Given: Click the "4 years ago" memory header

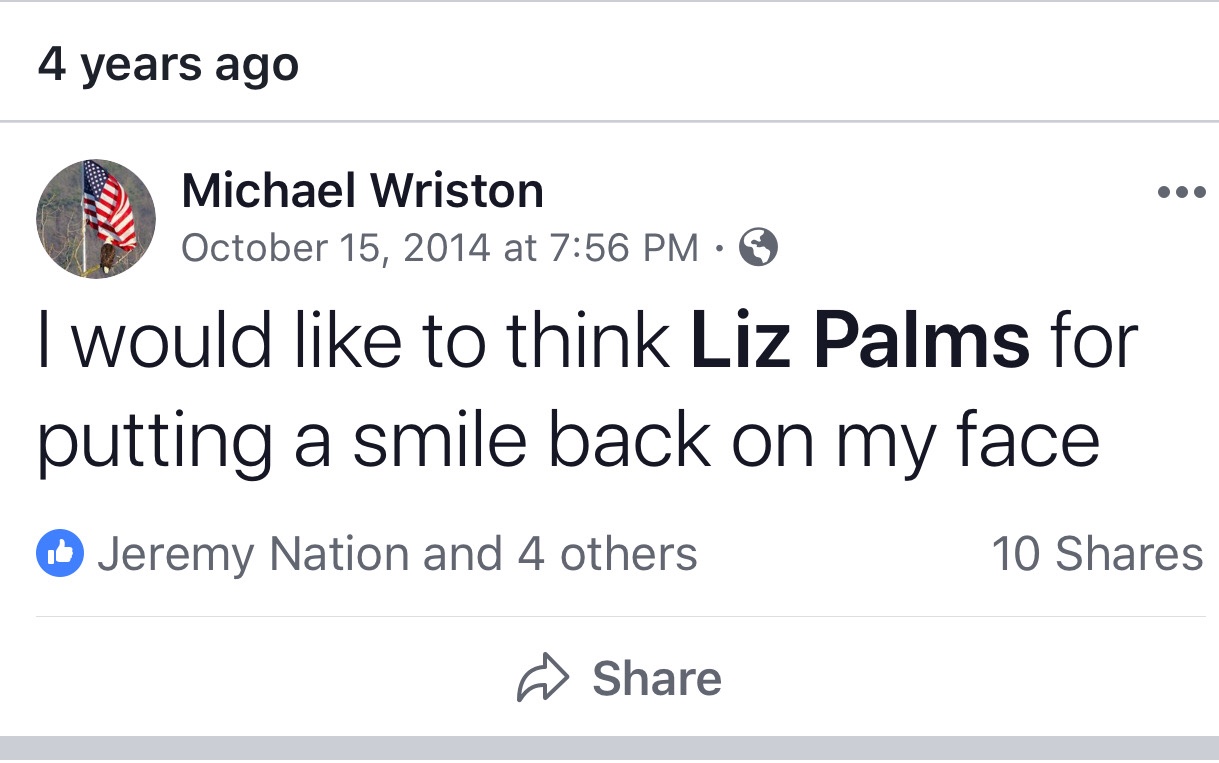Looking at the screenshot, I should [x=168, y=65].
